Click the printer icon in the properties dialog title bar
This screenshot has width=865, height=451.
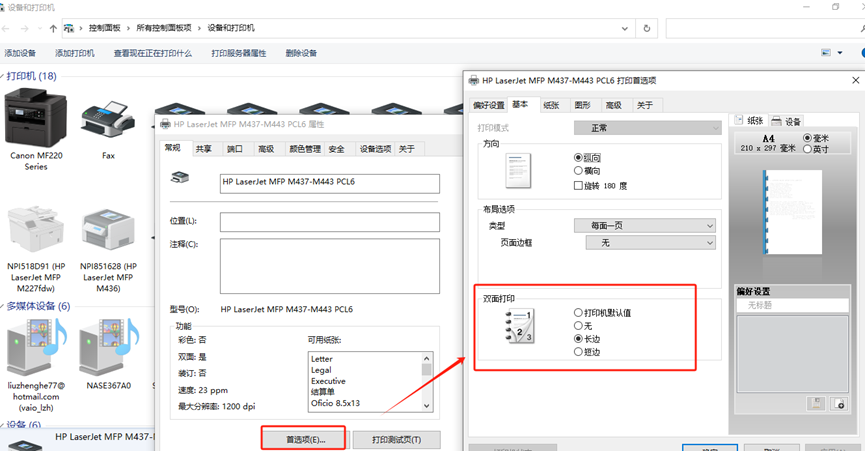[165, 124]
